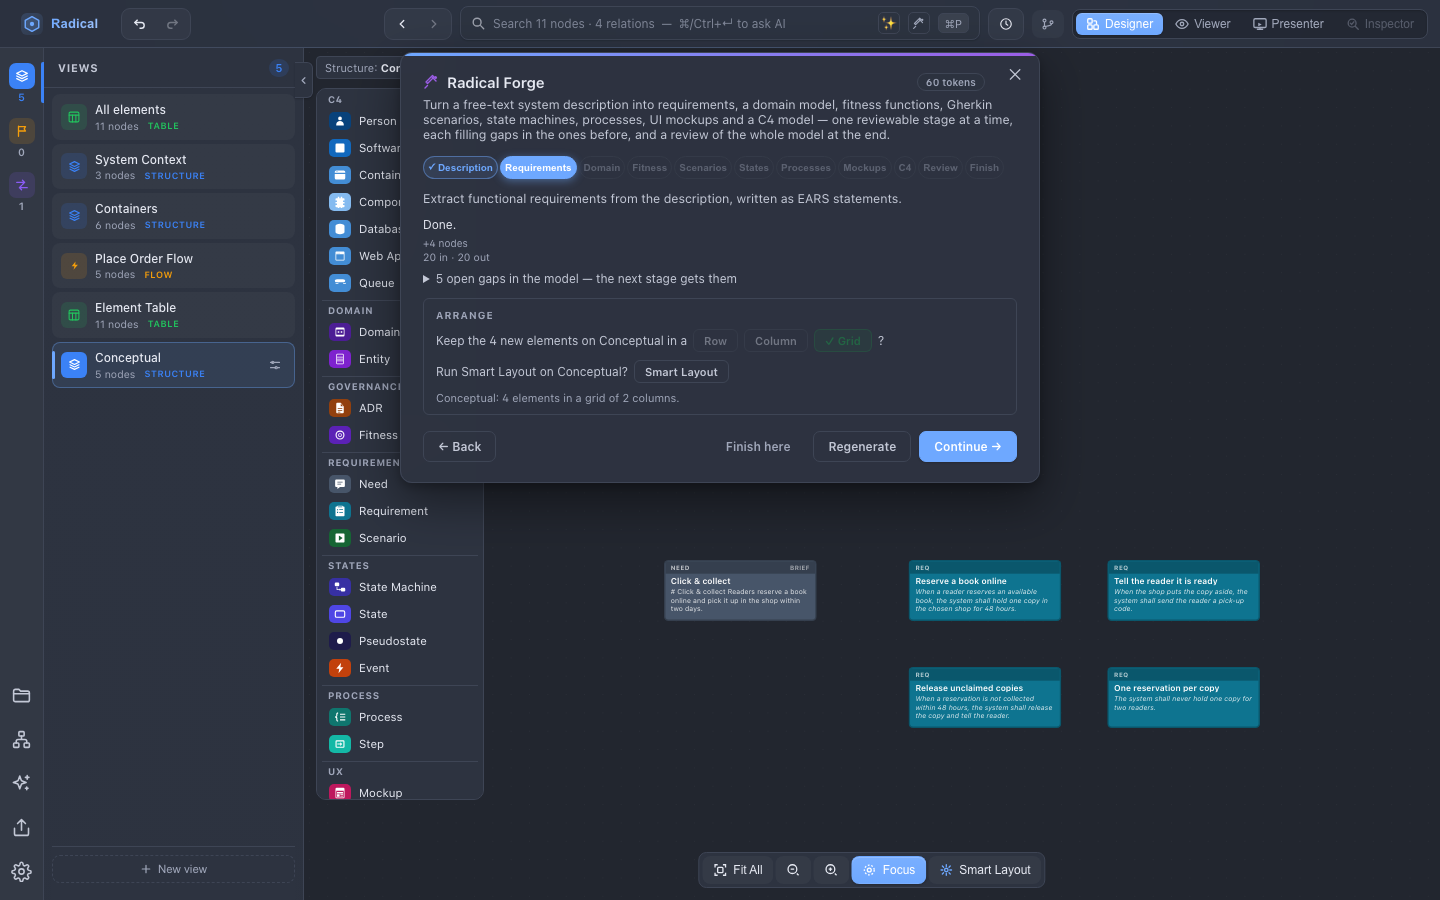Open the history clock icon
This screenshot has height=900, width=1440.
pos(1006,24)
